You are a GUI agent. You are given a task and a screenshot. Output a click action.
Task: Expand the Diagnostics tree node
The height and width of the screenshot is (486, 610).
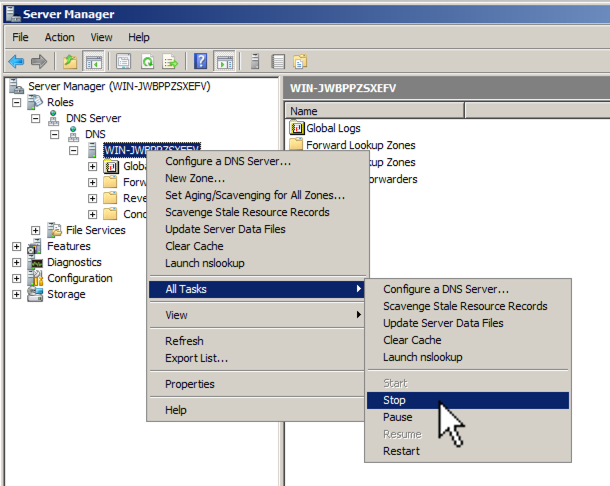coord(16,262)
